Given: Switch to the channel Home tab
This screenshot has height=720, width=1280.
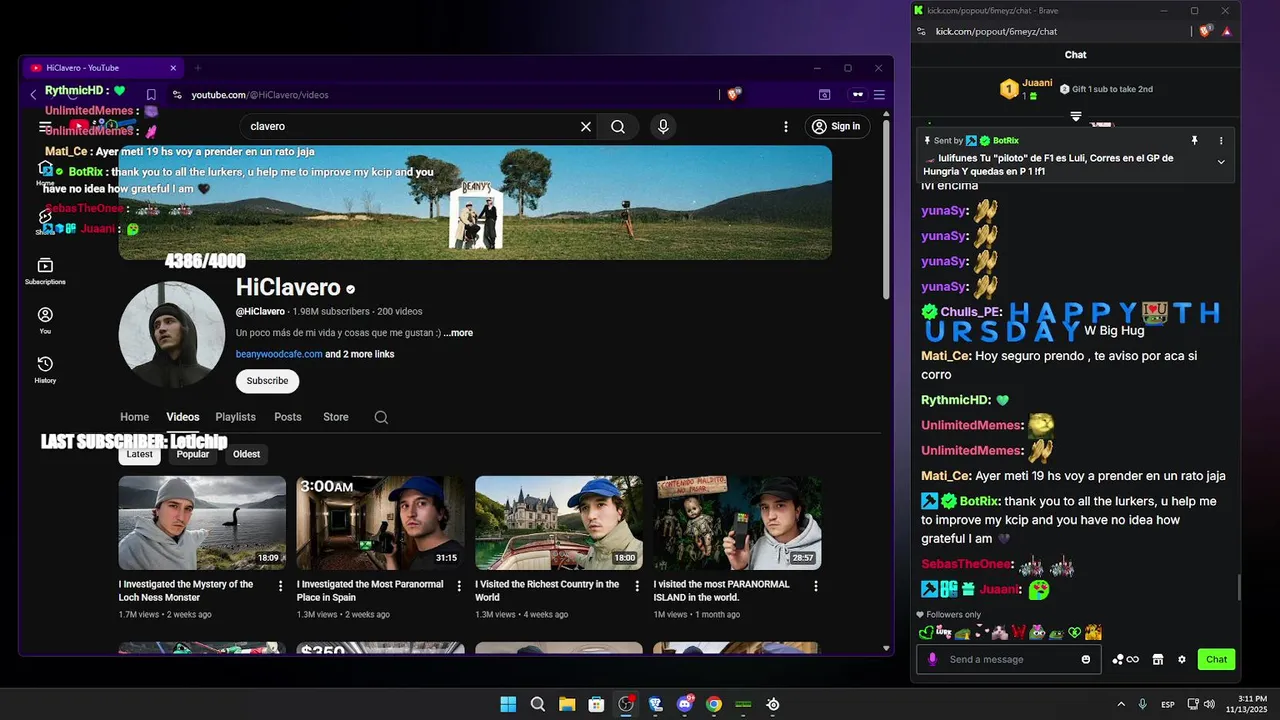Looking at the screenshot, I should click(134, 417).
